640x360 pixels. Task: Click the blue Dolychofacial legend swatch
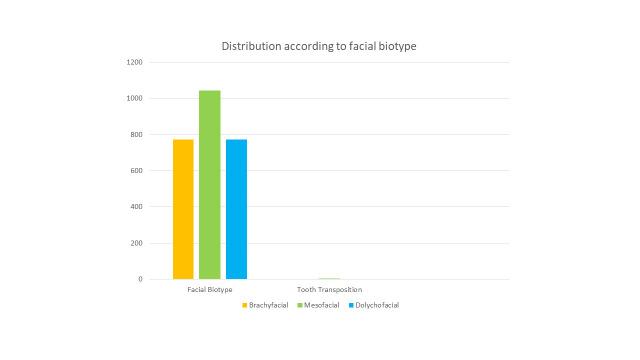[x=351, y=305]
